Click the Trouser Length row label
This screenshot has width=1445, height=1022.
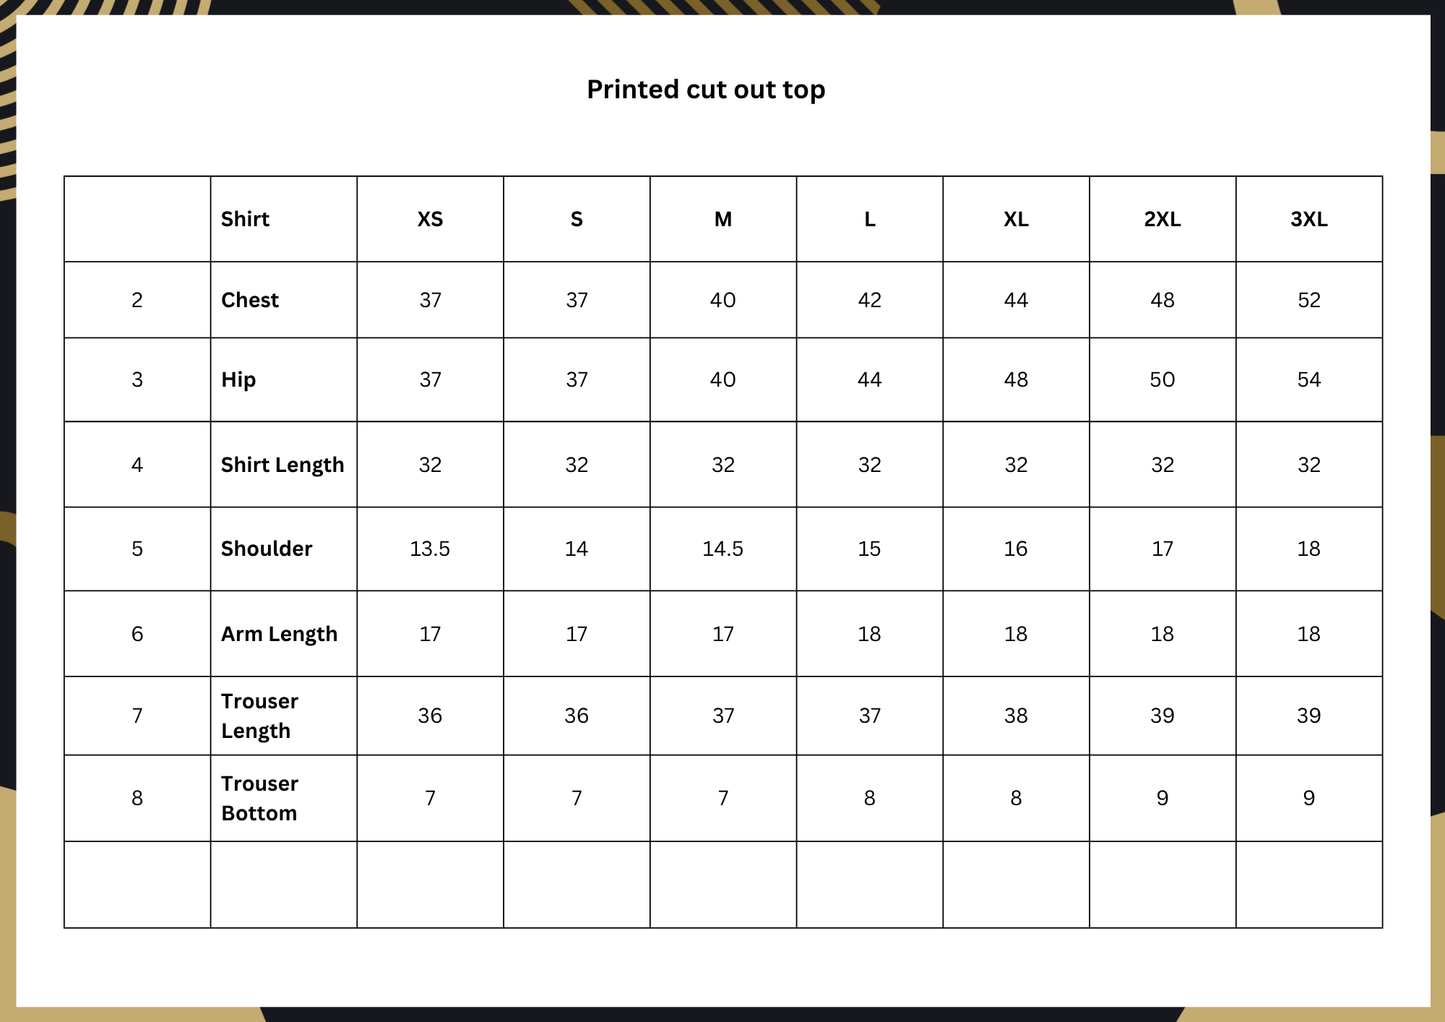pos(259,716)
